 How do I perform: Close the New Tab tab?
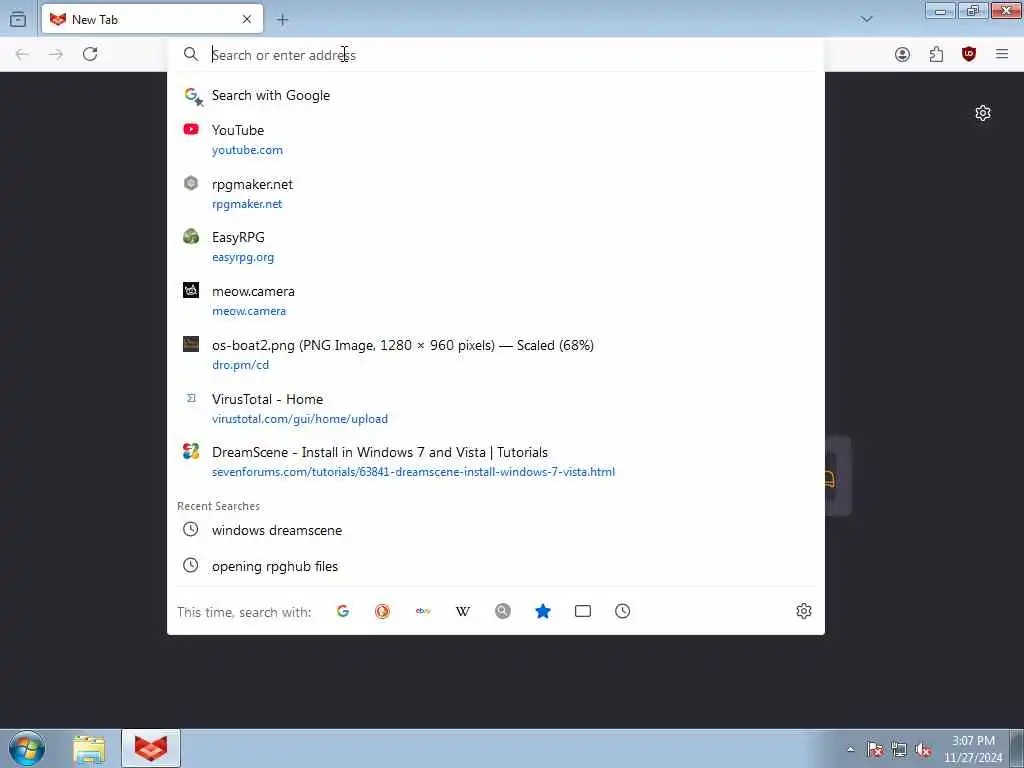click(247, 20)
